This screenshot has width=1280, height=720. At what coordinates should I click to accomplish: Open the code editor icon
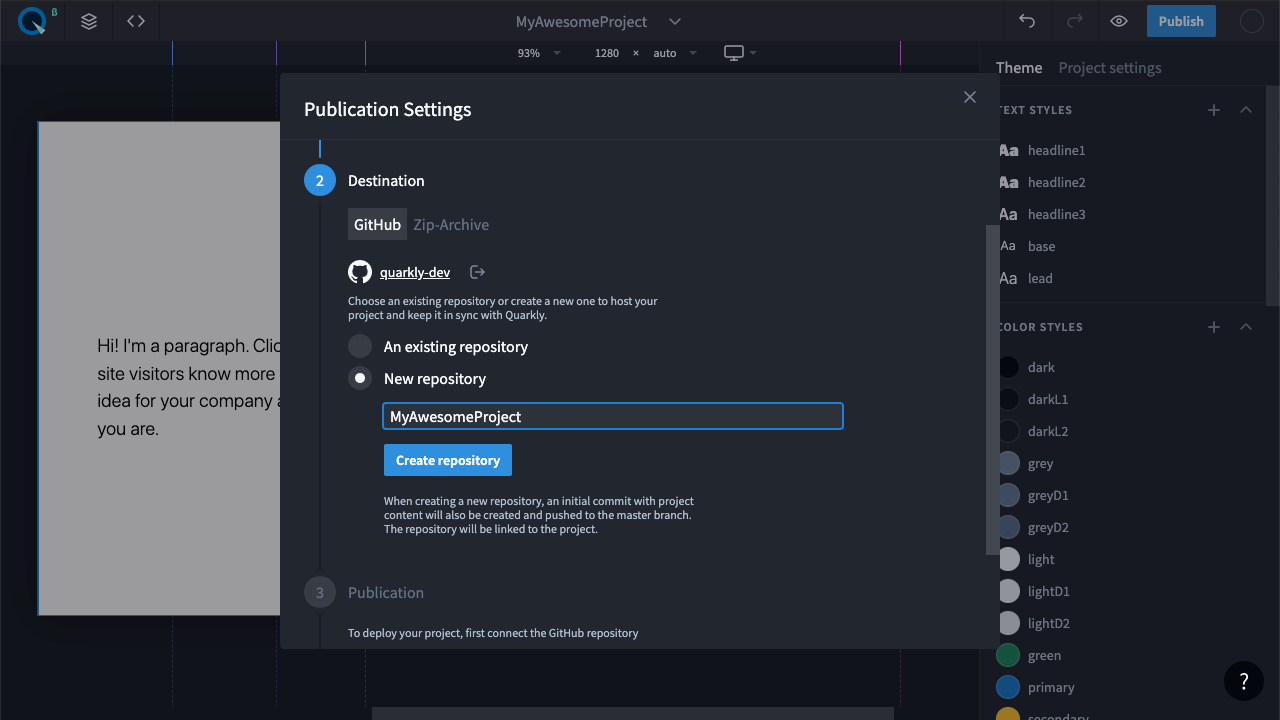coord(136,21)
